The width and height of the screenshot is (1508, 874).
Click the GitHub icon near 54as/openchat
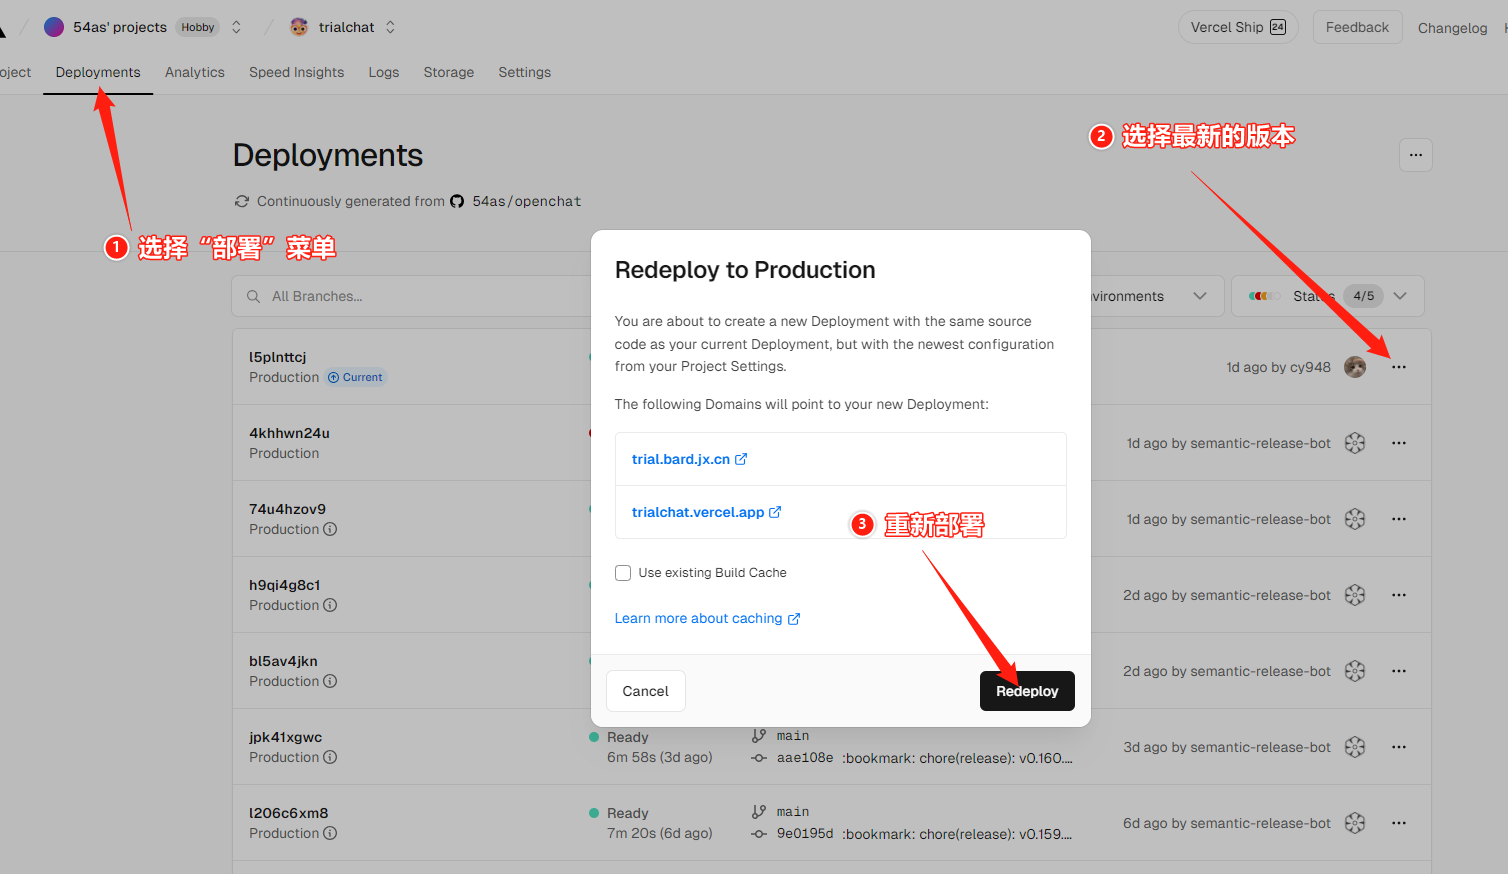[457, 201]
